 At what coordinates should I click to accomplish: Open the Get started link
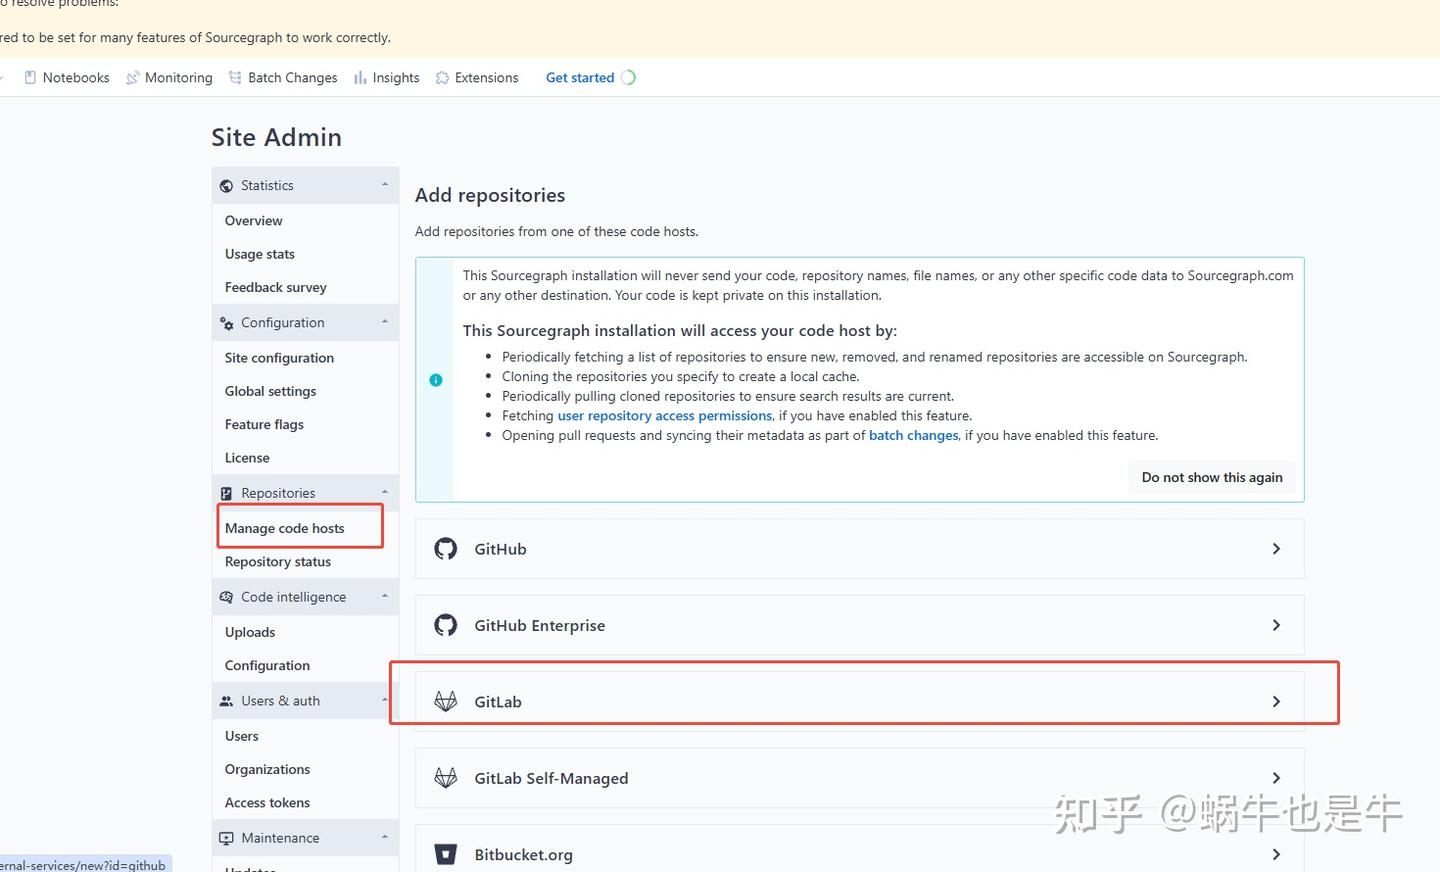[x=580, y=77]
